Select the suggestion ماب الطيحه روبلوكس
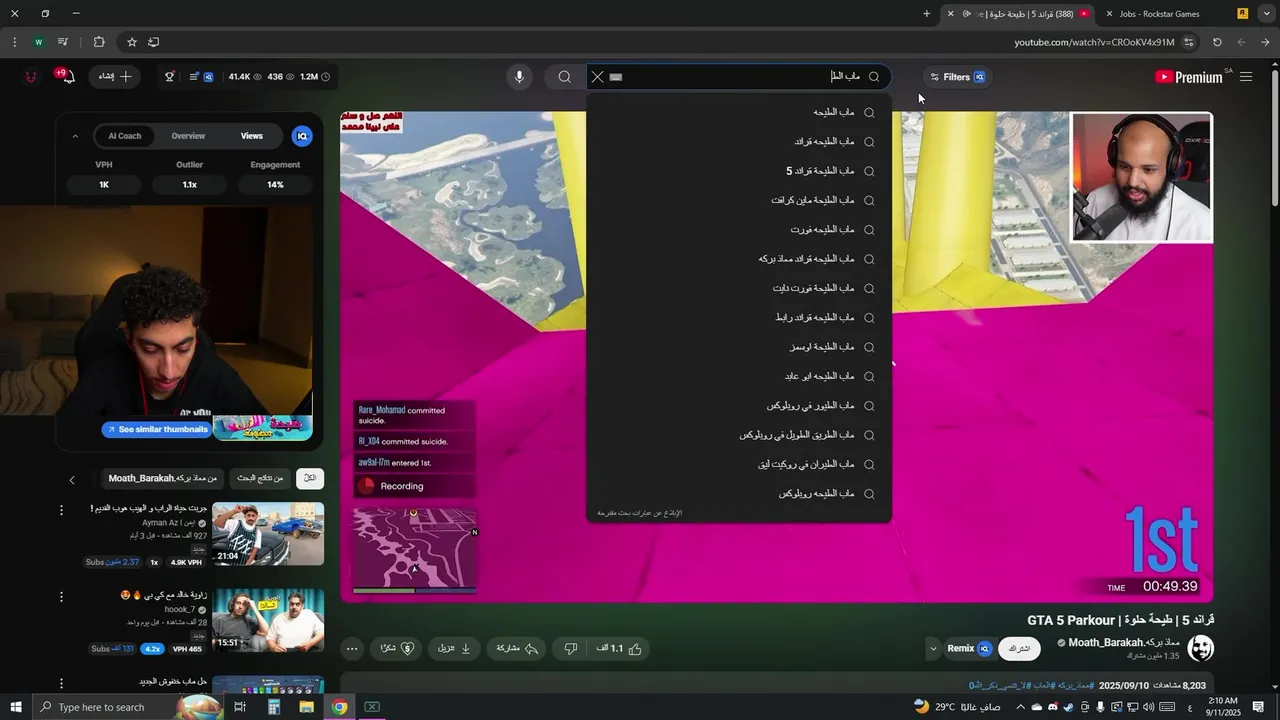The height and width of the screenshot is (720, 1280). point(739,494)
